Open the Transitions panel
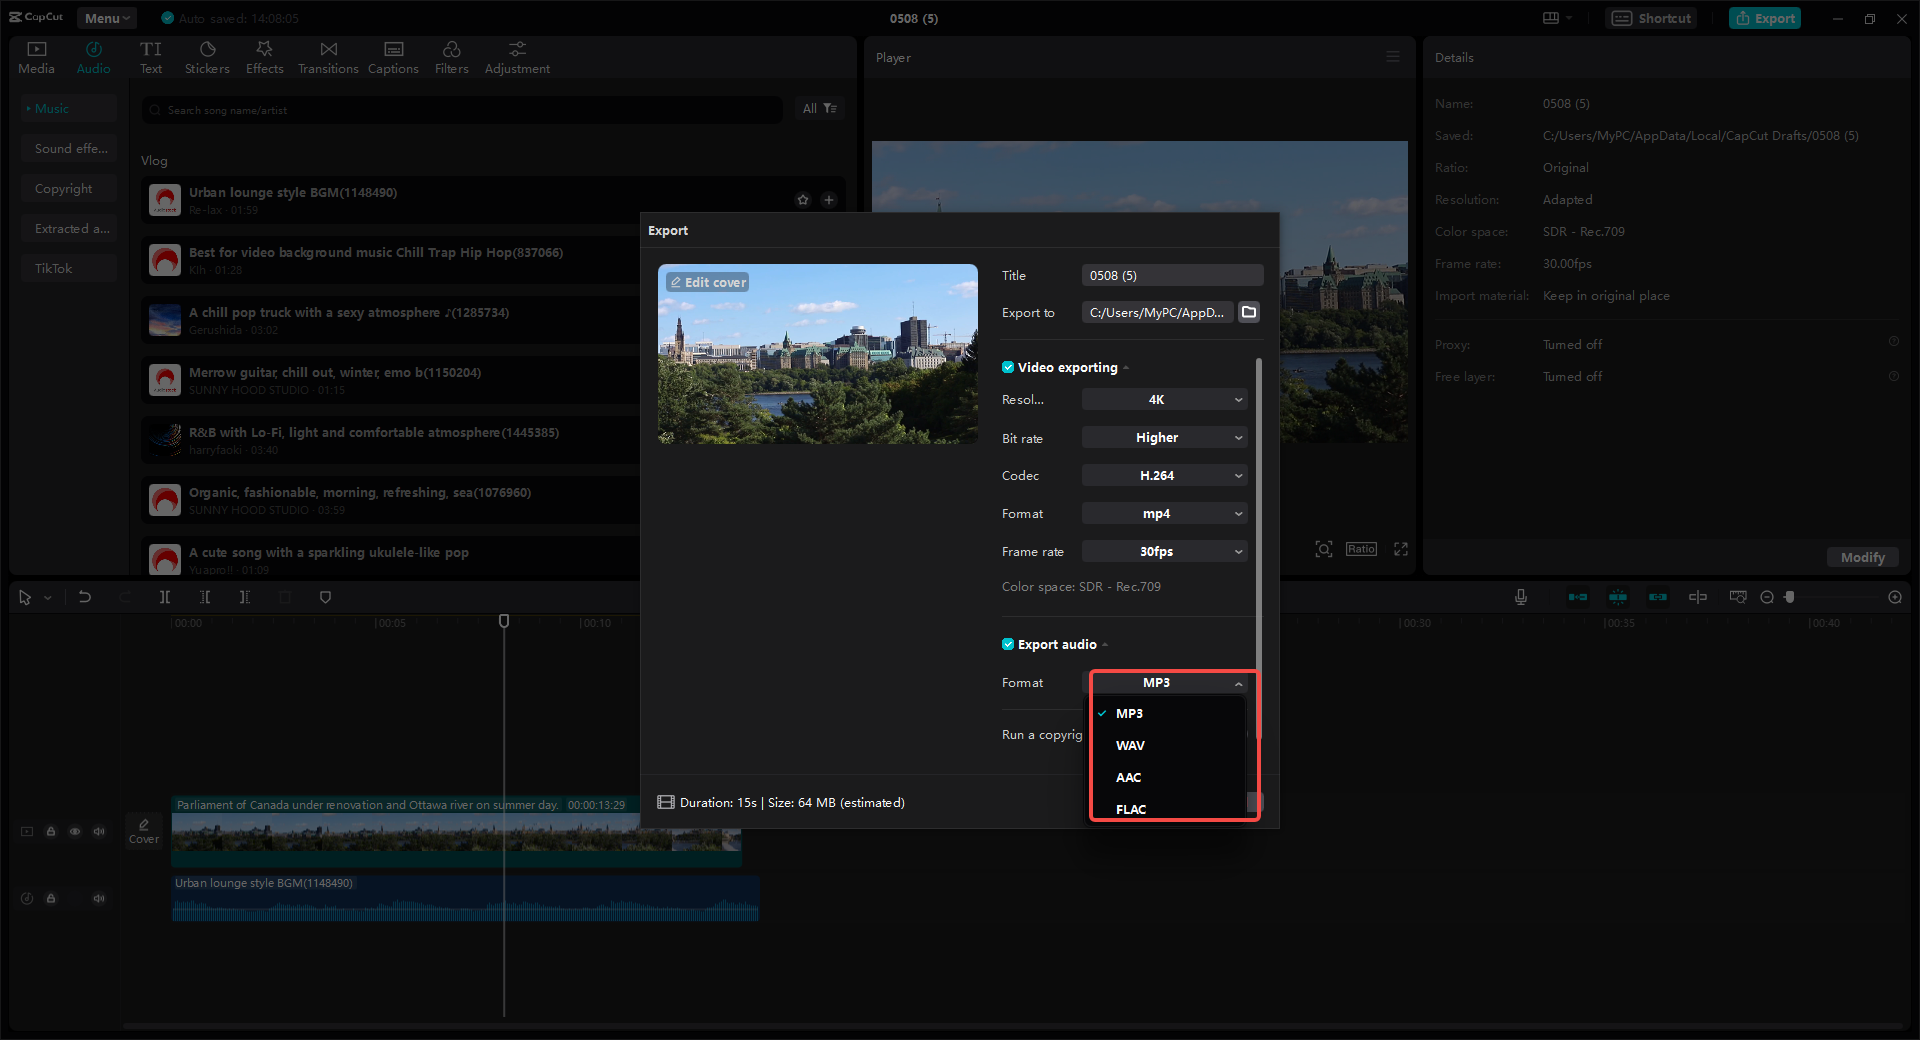Image resolution: width=1920 pixels, height=1040 pixels. [x=328, y=56]
